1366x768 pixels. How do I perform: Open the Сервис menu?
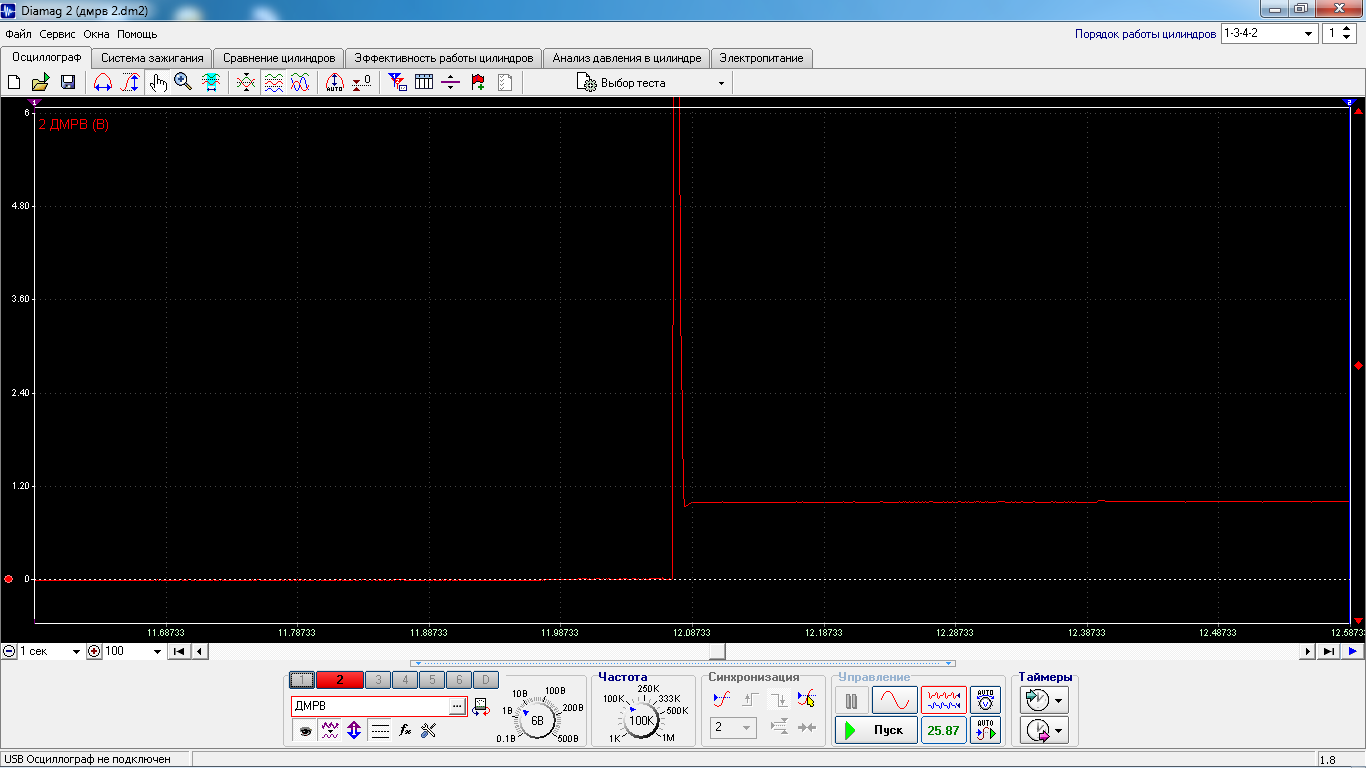point(58,34)
